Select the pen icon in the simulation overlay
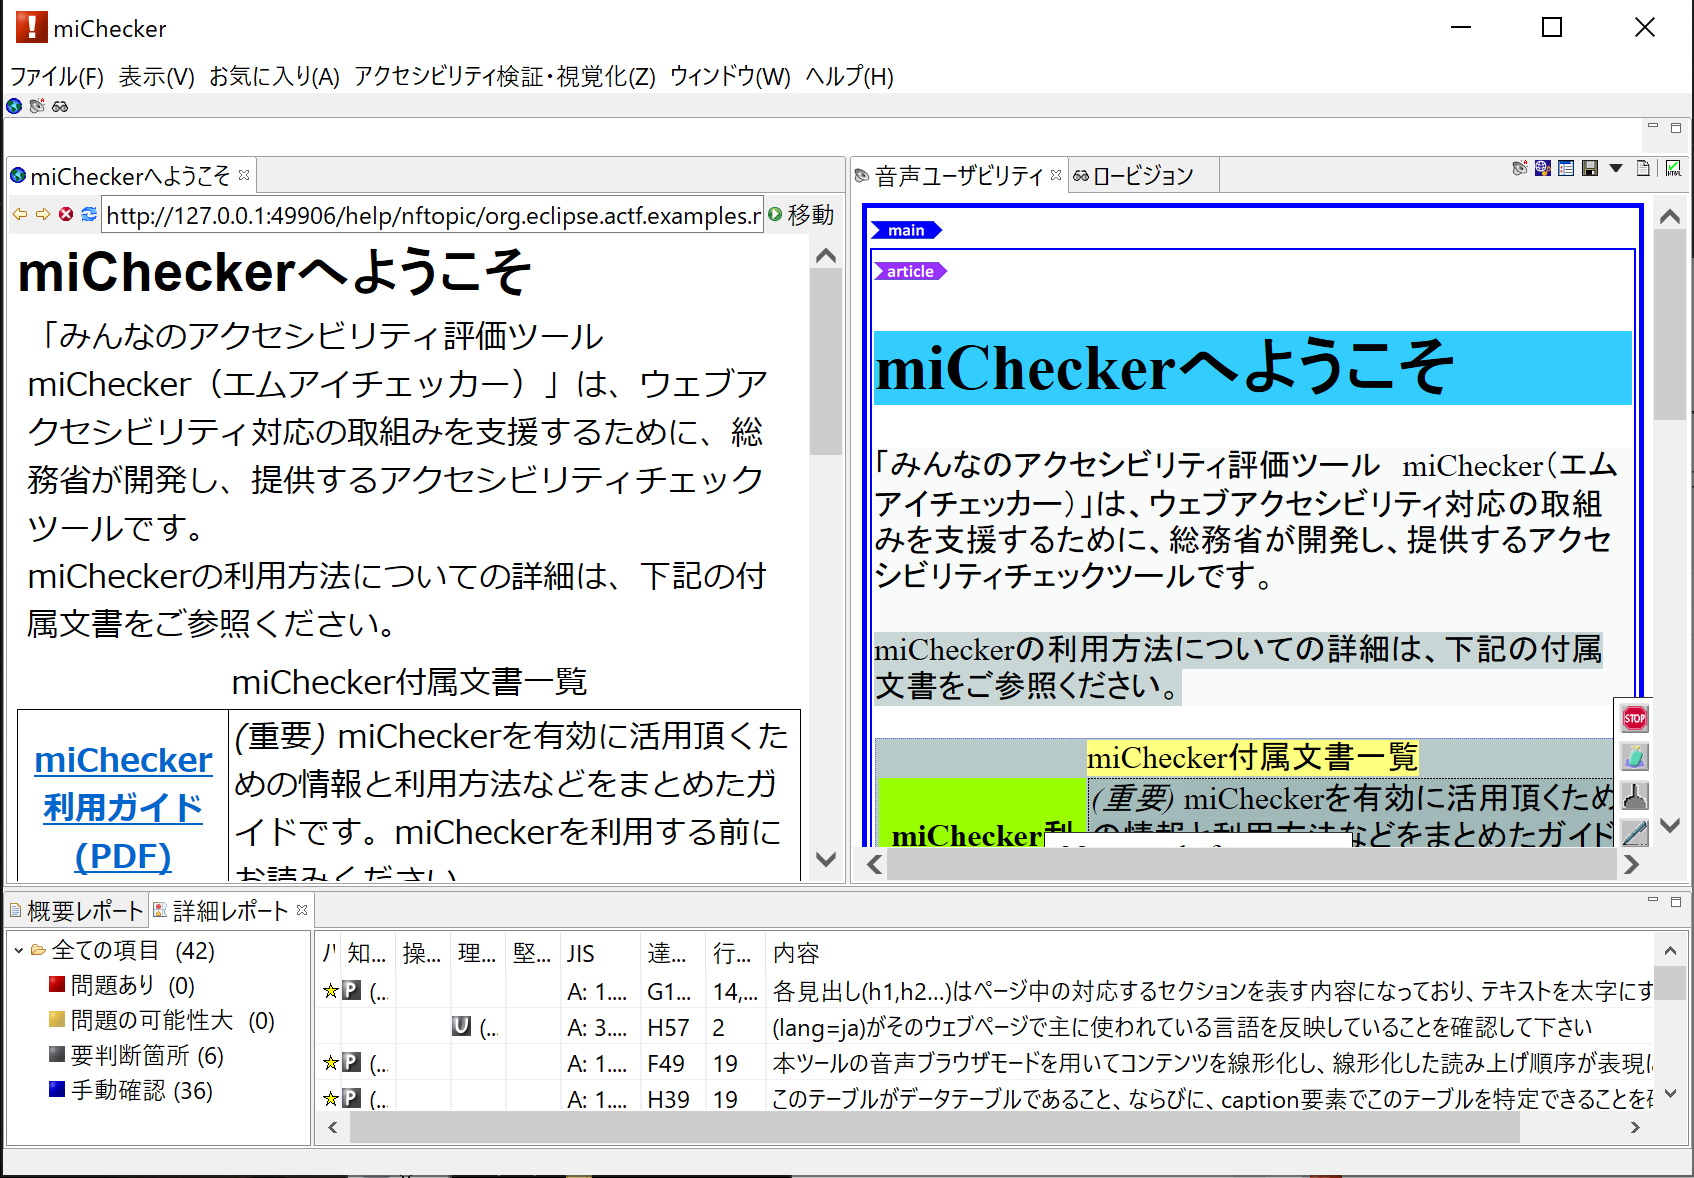 tap(1634, 830)
